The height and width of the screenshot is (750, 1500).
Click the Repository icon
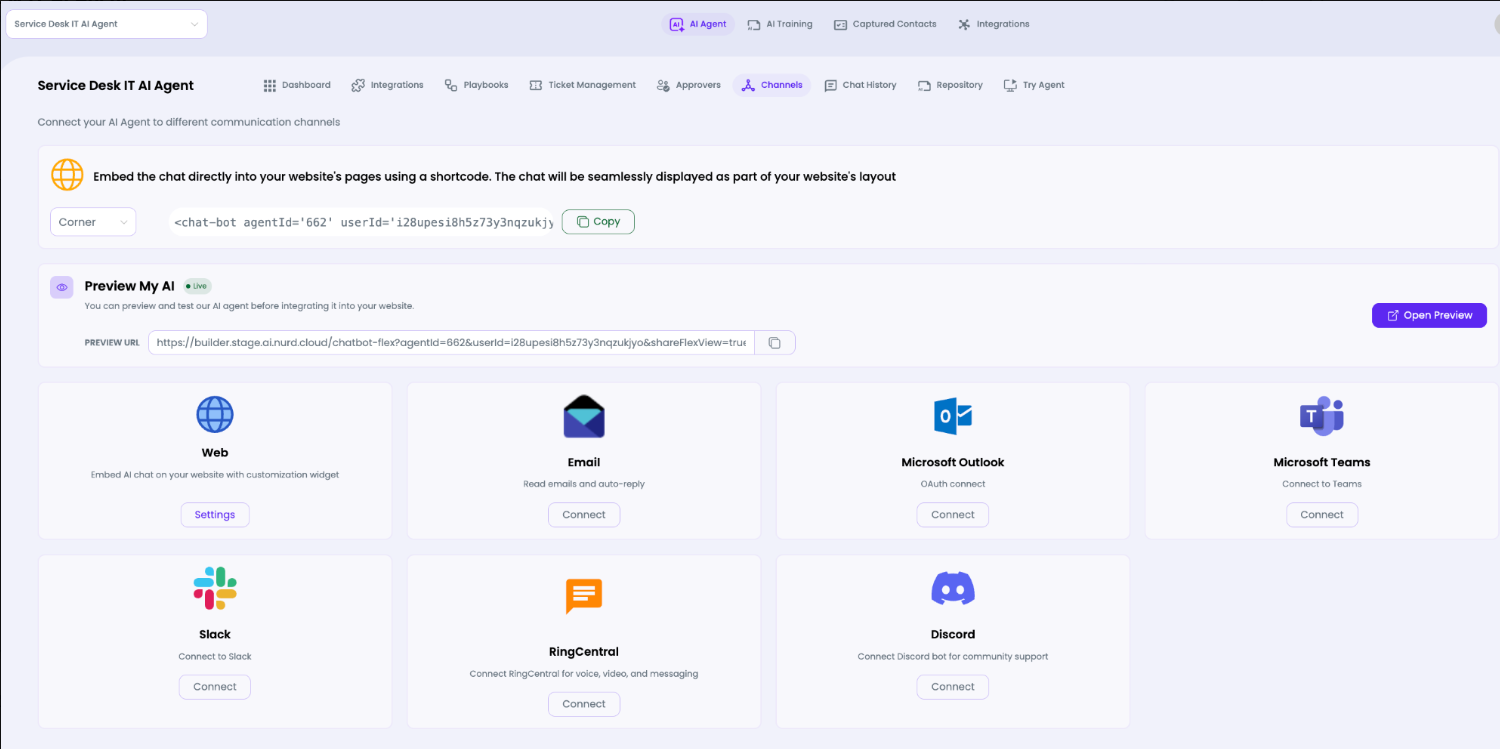tap(924, 85)
